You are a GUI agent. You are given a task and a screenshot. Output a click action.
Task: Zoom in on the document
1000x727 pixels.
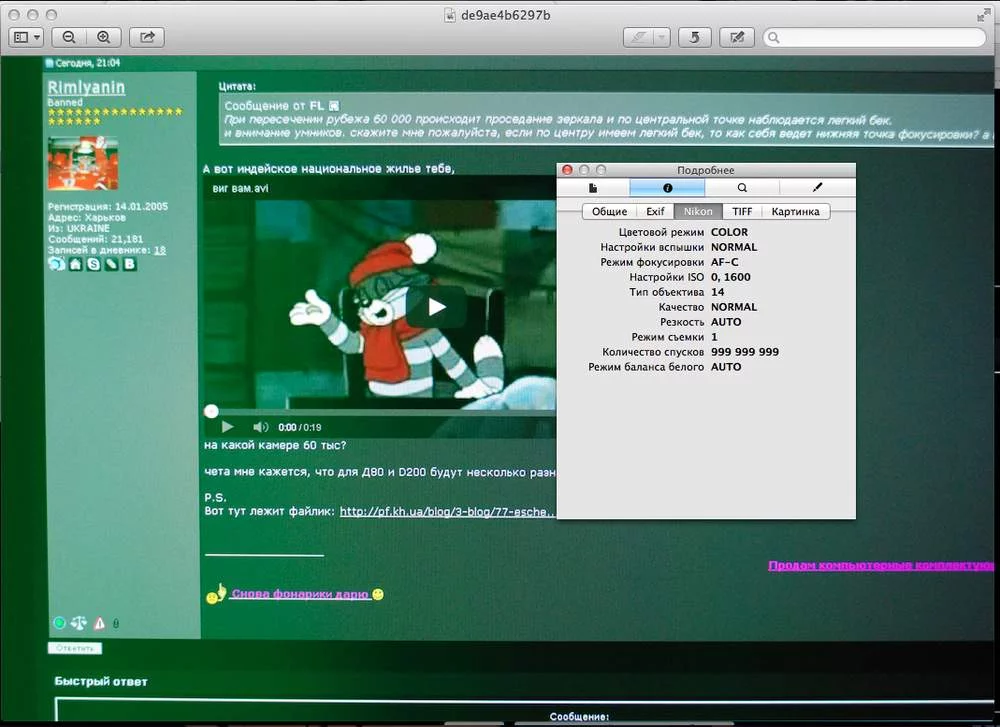click(x=104, y=37)
